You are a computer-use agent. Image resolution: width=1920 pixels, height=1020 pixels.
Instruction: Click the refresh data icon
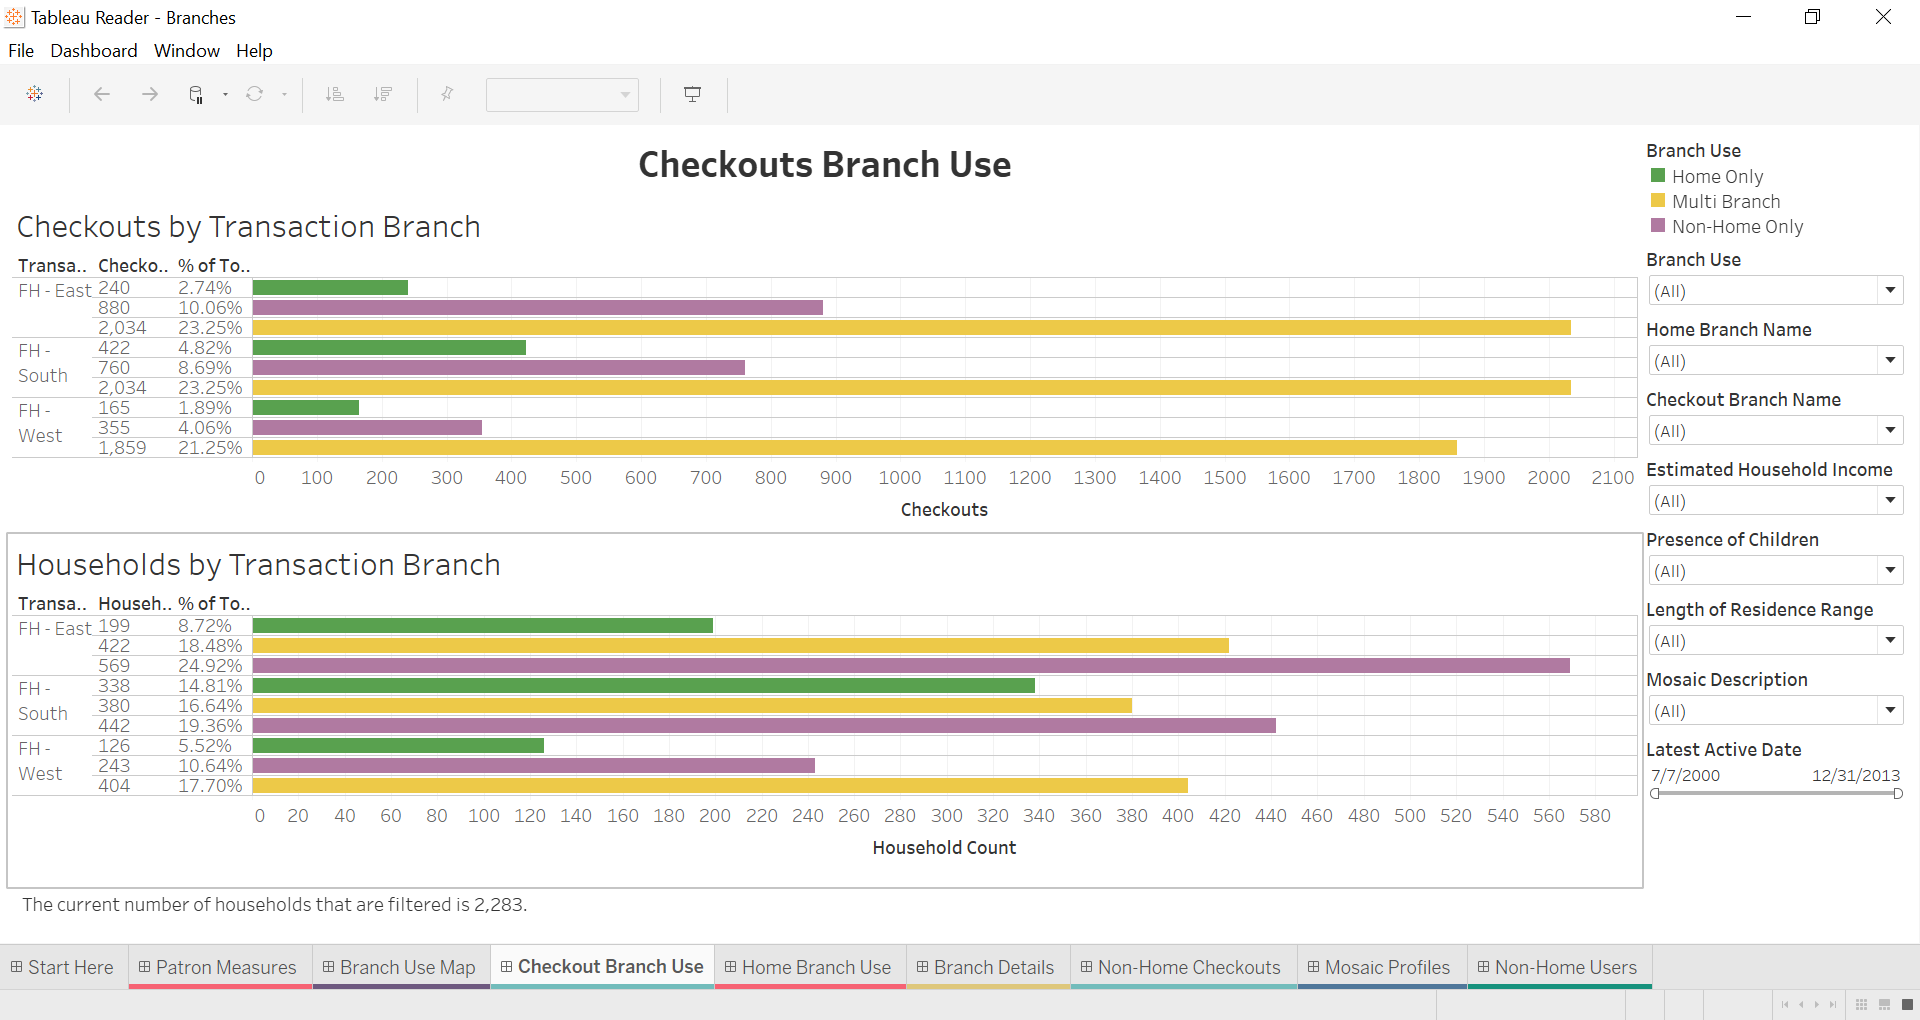coord(255,94)
